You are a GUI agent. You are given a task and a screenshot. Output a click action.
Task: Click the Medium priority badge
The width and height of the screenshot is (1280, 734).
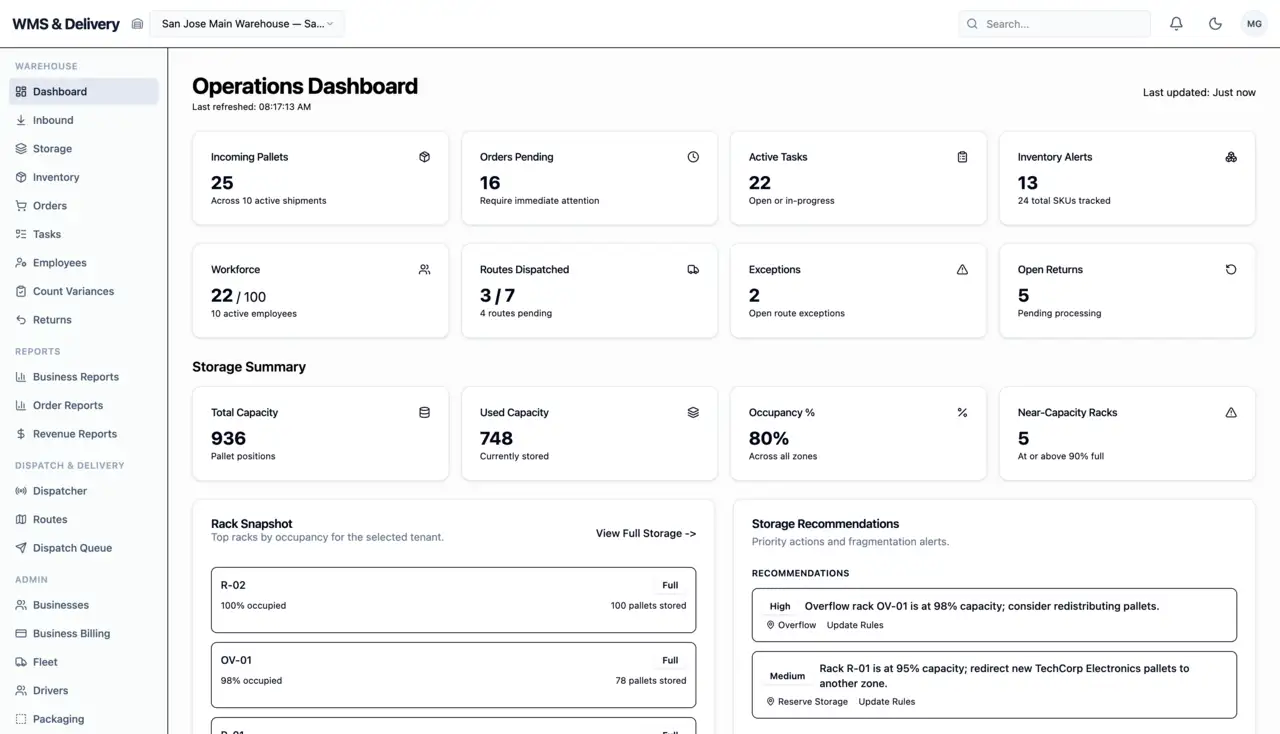coord(787,676)
